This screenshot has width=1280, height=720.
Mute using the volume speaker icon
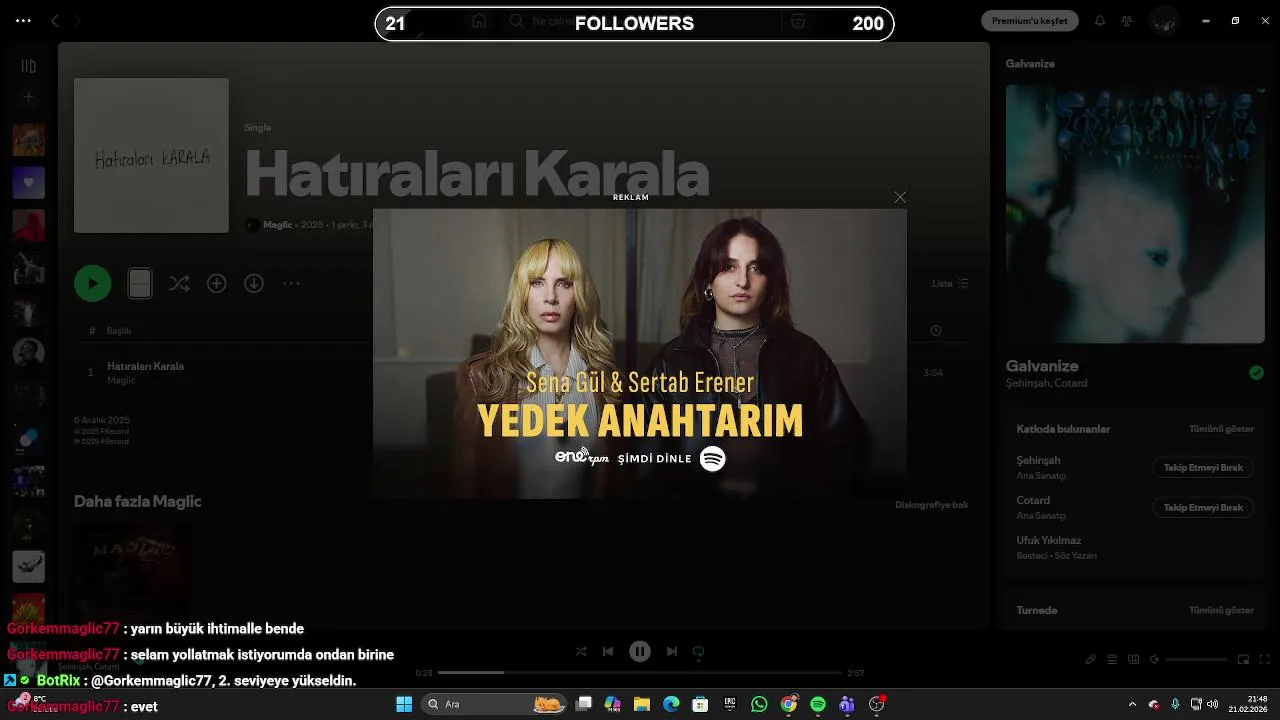1154,660
